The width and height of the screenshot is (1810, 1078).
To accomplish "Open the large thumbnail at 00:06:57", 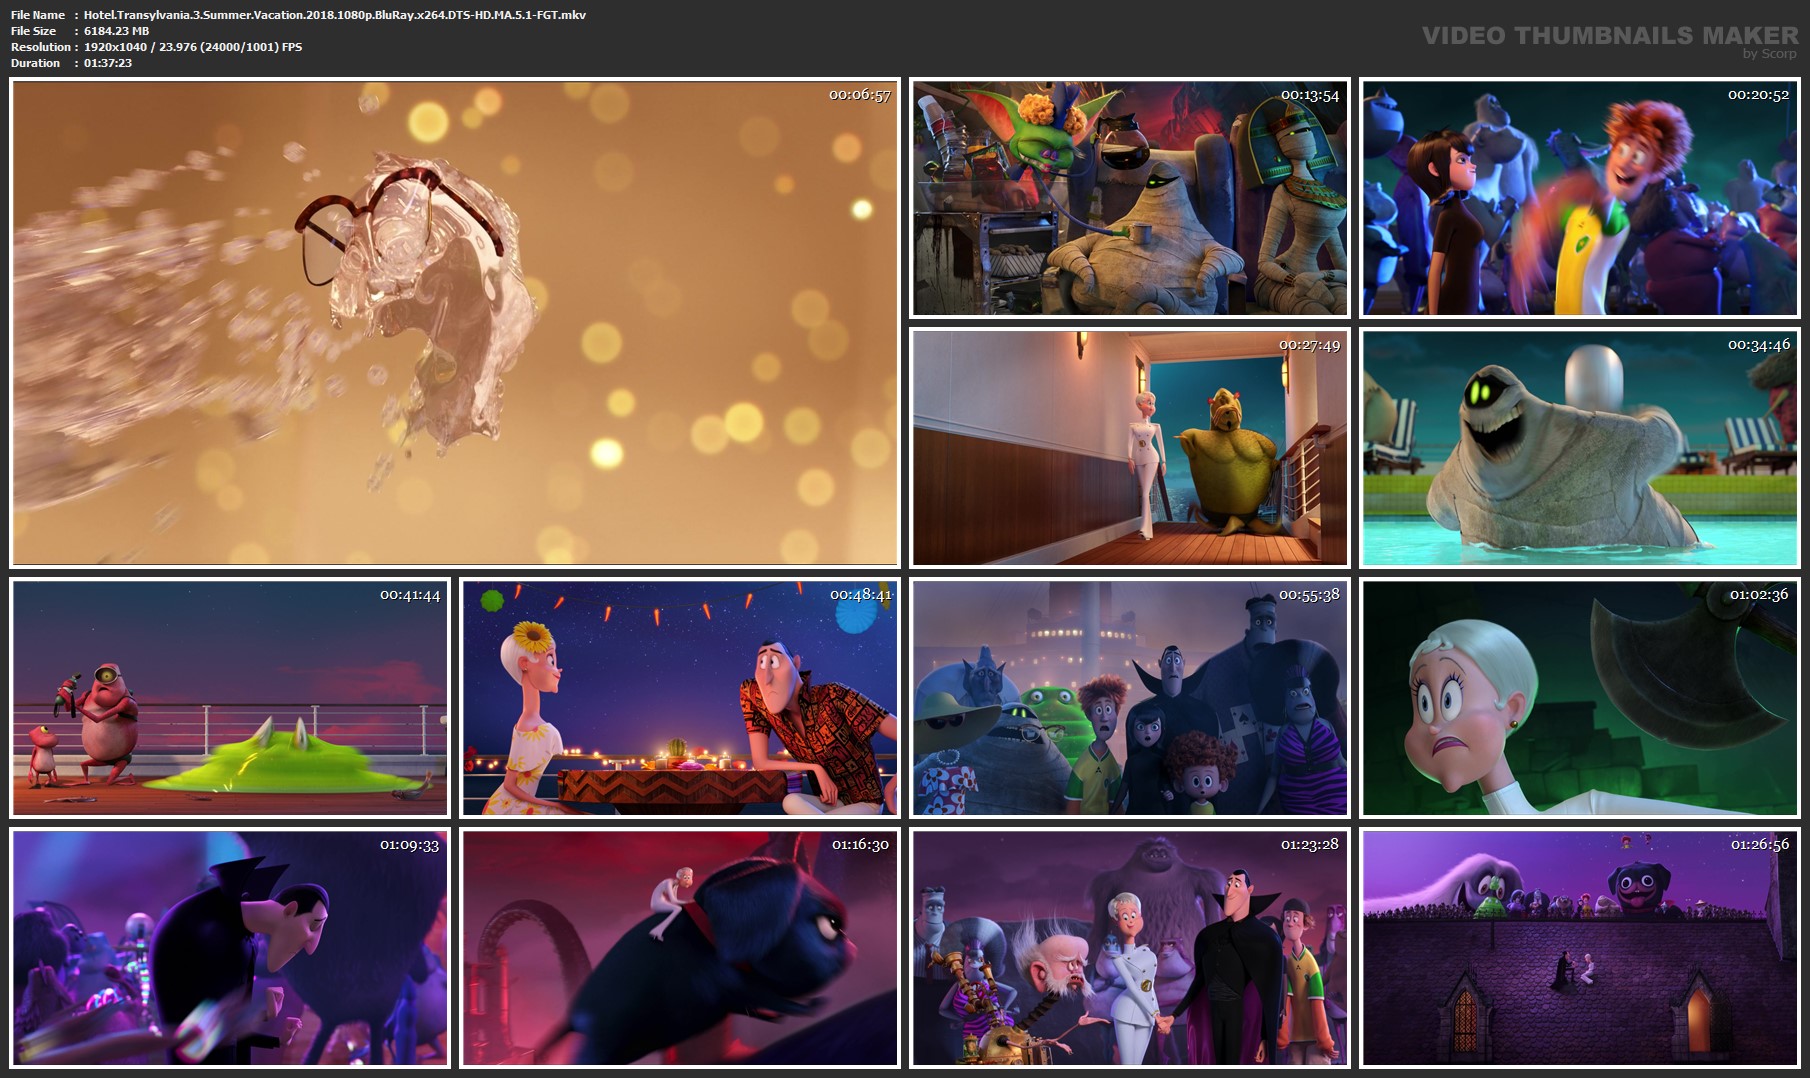I will pos(455,323).
